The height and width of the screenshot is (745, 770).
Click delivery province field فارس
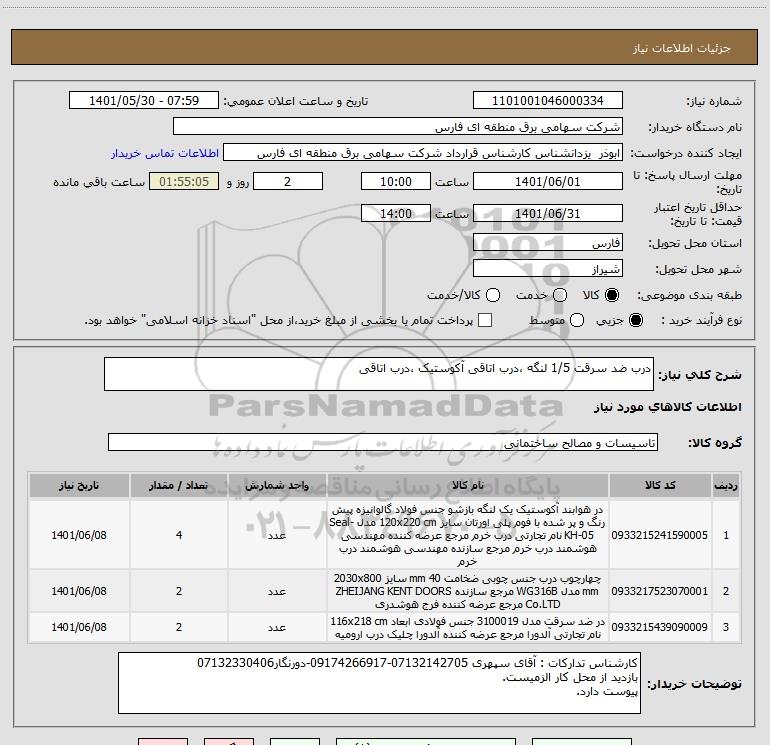548,243
